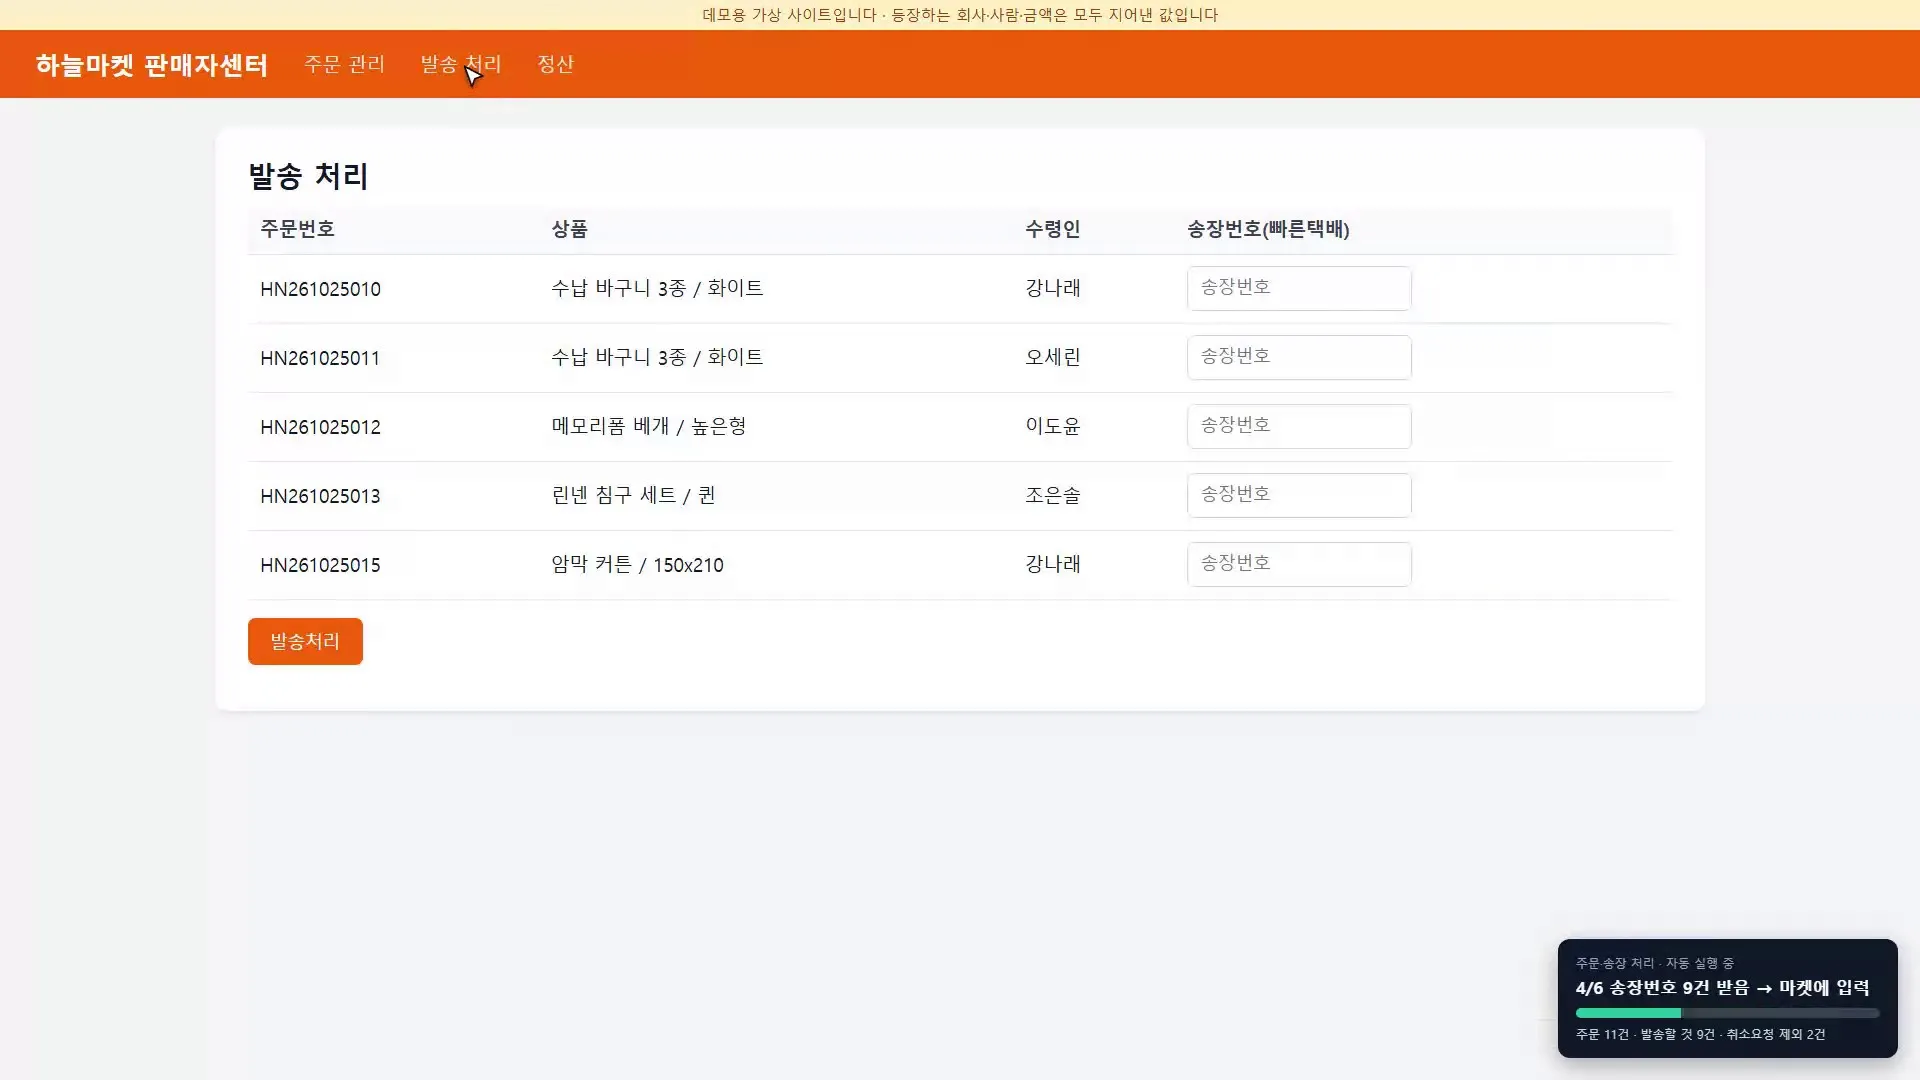
Task: Focus the 송장번호 field for HN261025010
Action: click(x=1299, y=288)
